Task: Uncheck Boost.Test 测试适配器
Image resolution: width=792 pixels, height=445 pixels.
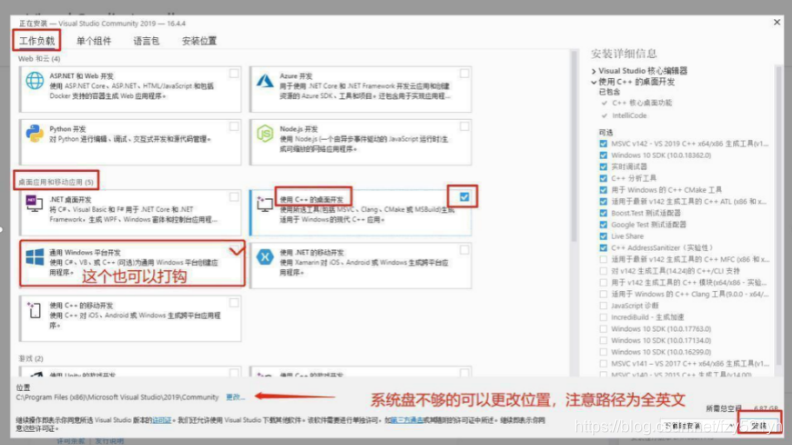Action: pyautogui.click(x=603, y=213)
